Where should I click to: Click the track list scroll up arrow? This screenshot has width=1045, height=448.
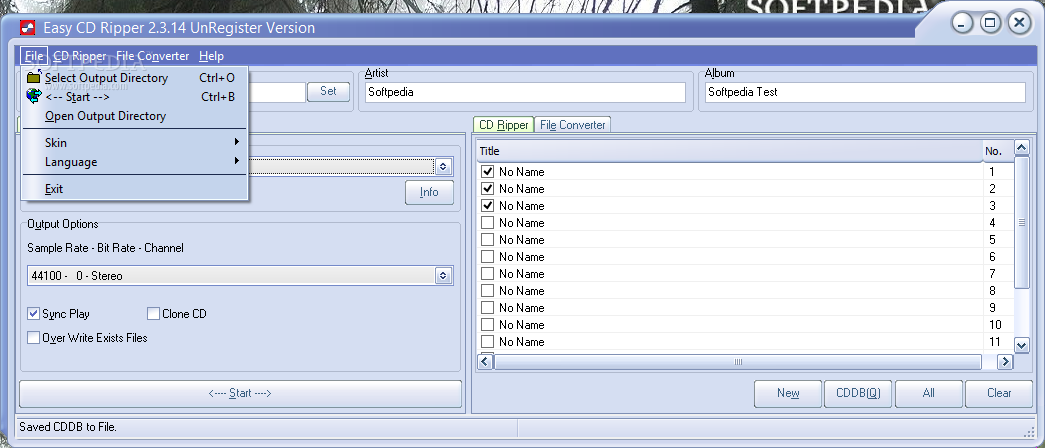tap(1021, 147)
